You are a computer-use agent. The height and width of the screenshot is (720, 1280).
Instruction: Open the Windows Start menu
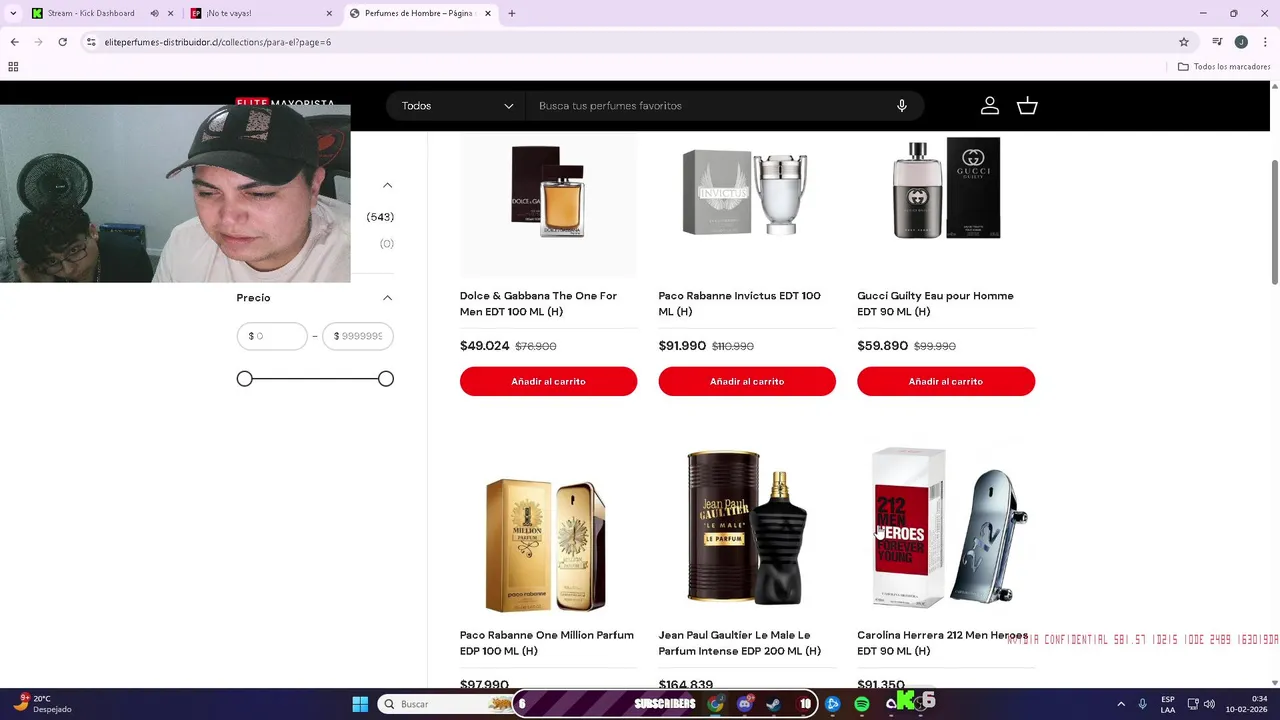(360, 704)
